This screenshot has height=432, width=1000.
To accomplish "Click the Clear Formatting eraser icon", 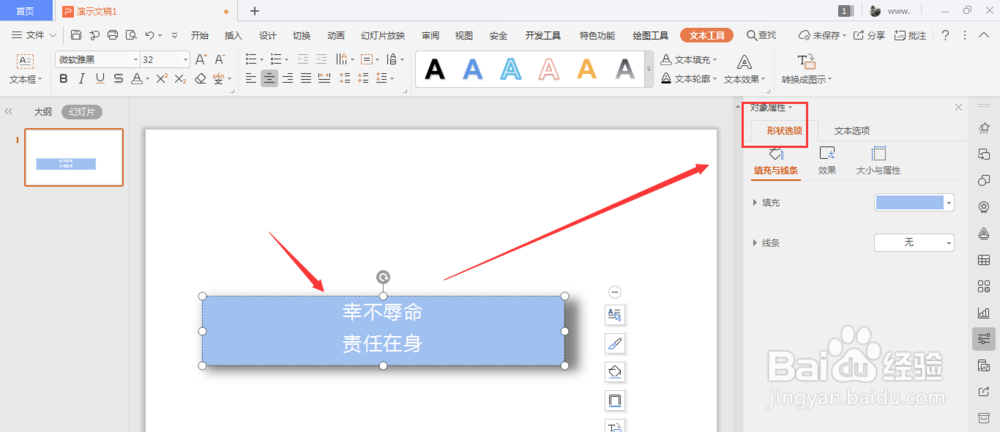I will tap(200, 78).
